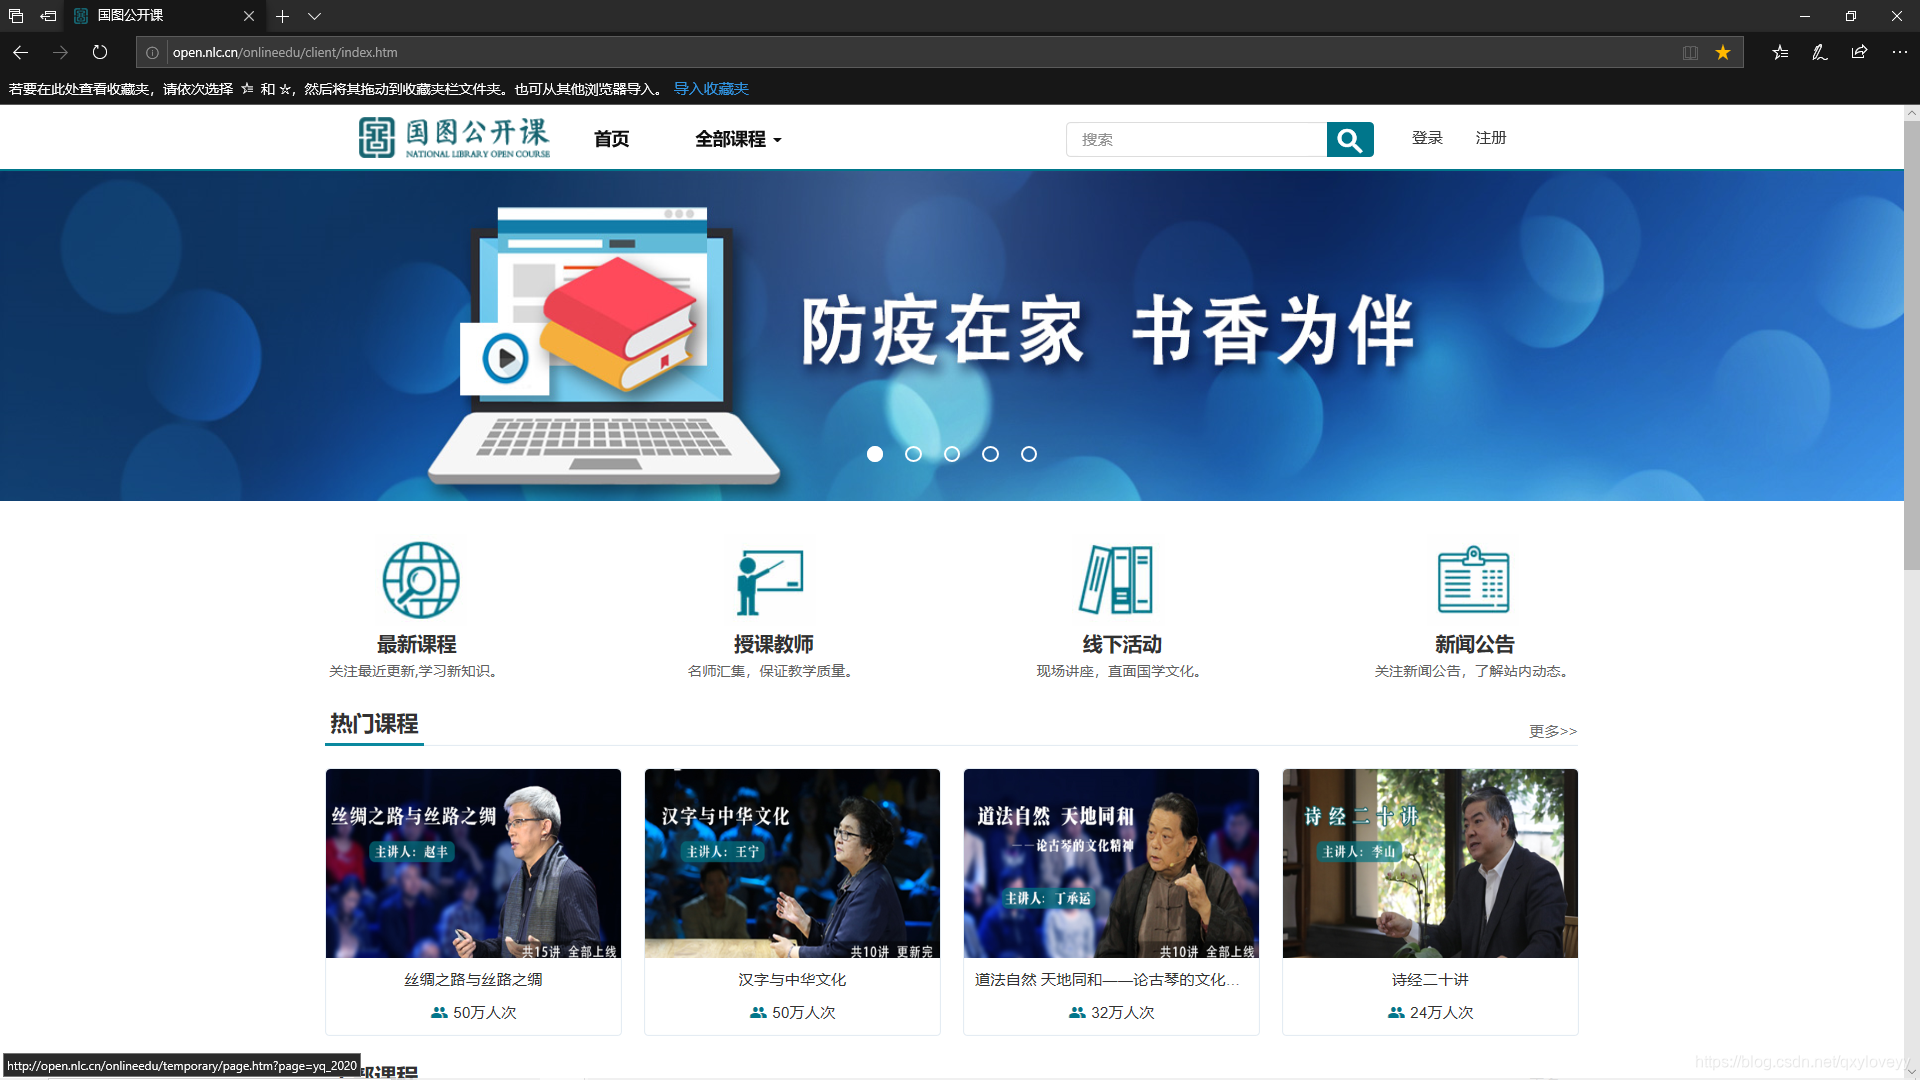1920x1080 pixels.
Task: Select the fourth carousel position indicator
Action: coord(990,454)
